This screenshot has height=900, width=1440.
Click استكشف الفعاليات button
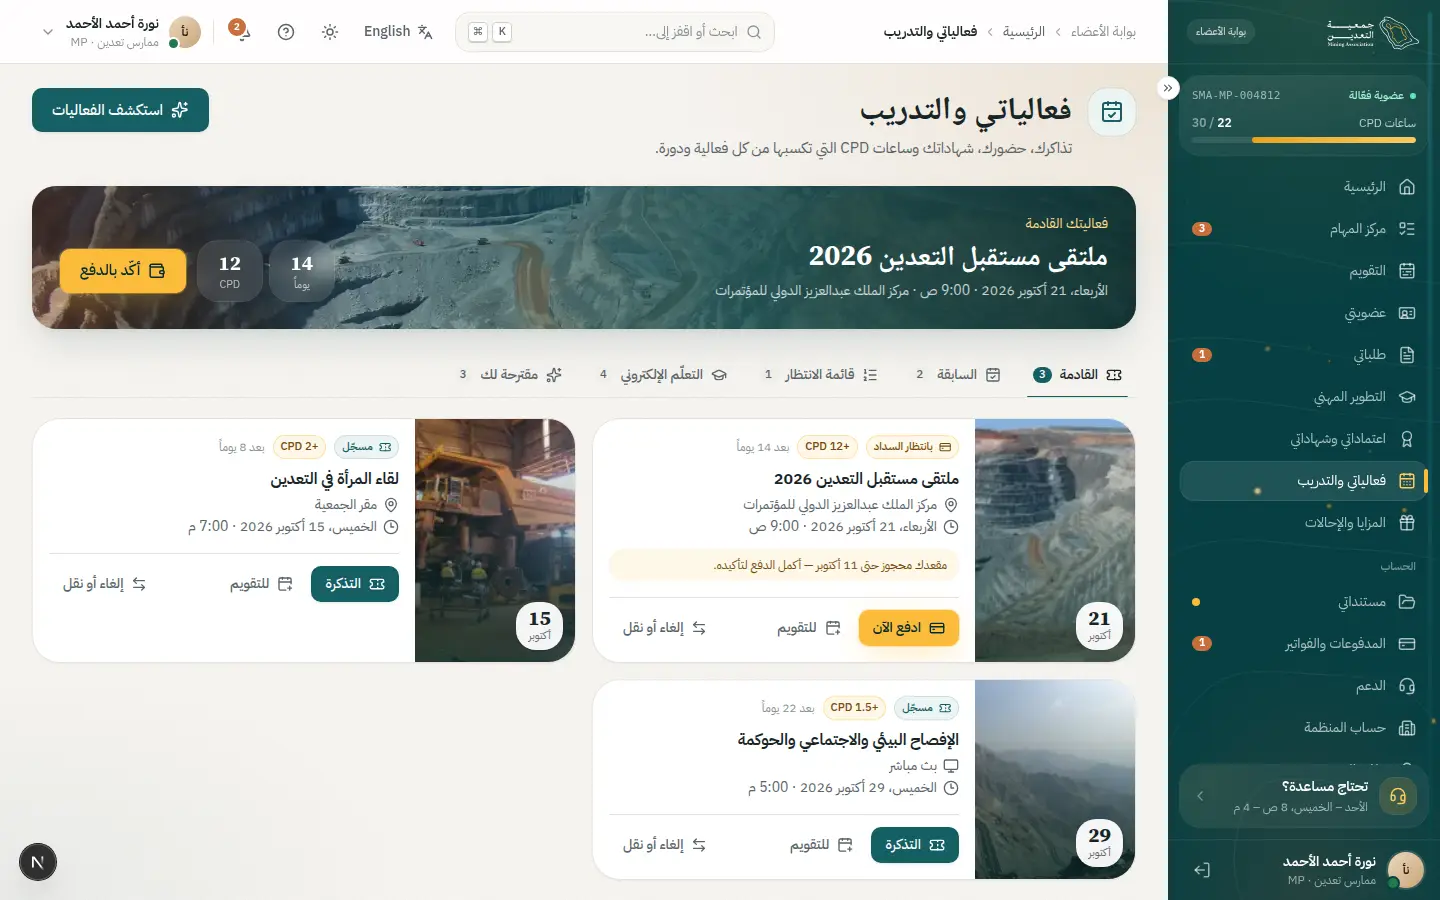pos(120,110)
